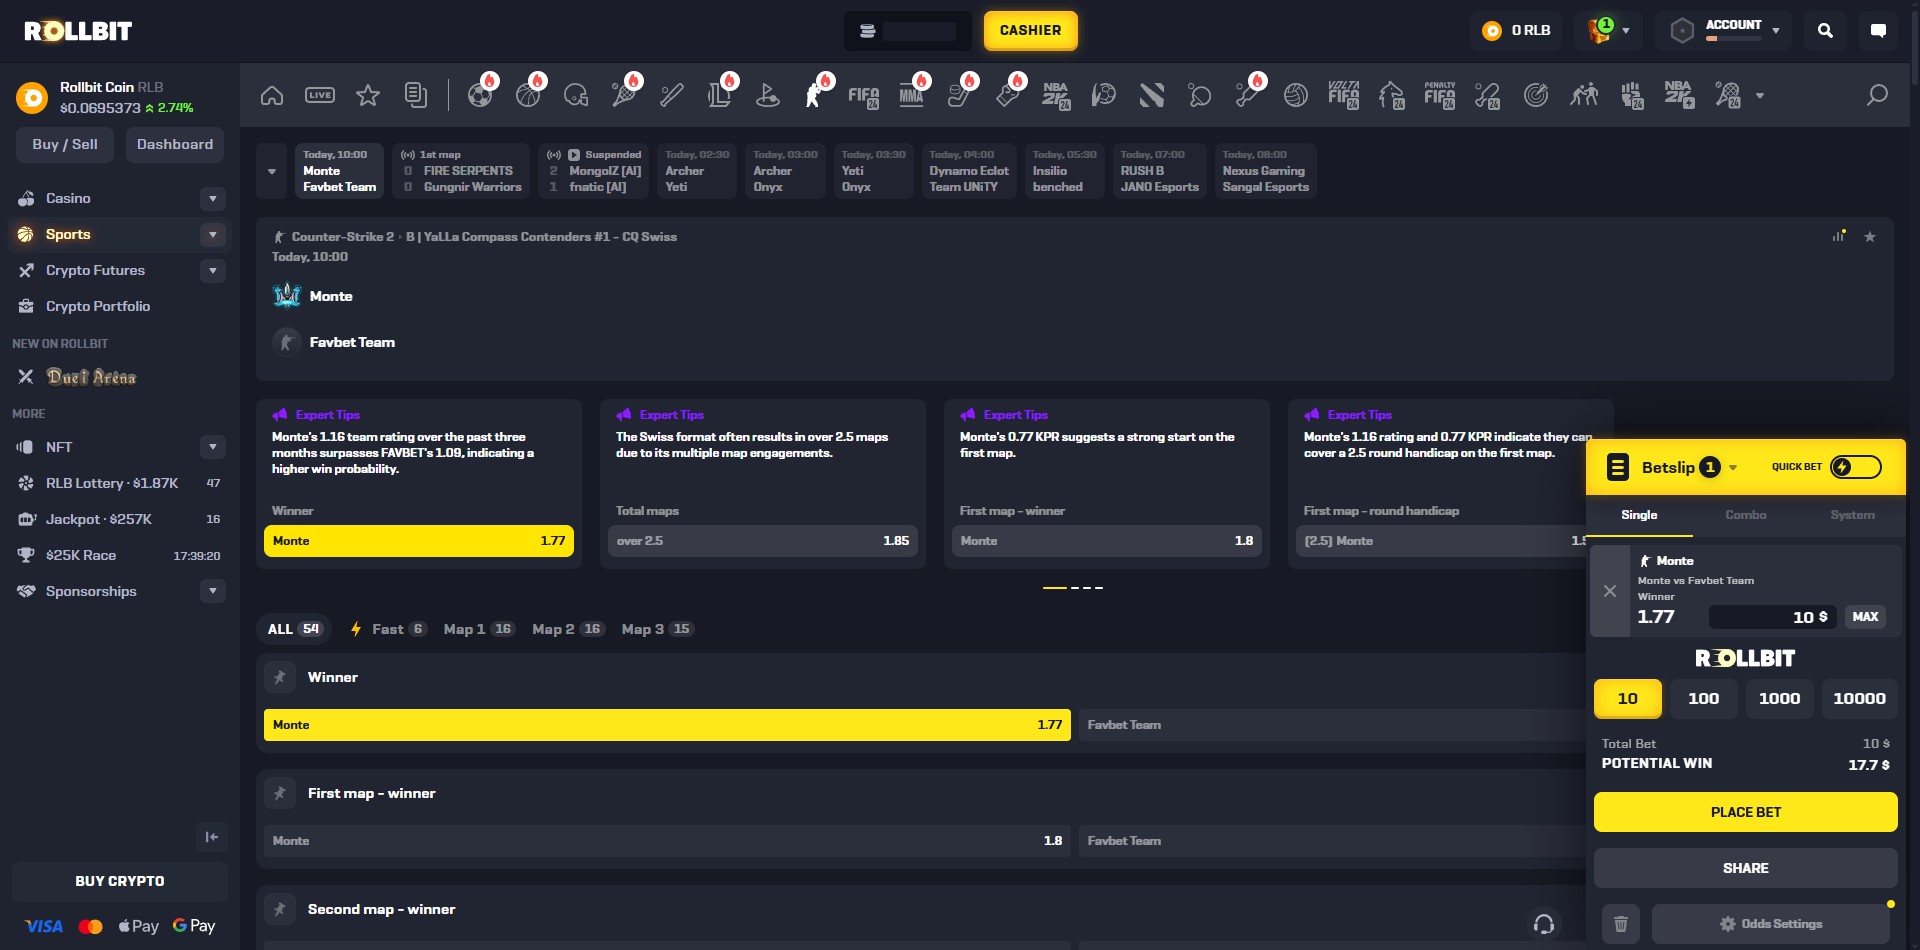Expand the Casino sidebar menu

(213, 198)
